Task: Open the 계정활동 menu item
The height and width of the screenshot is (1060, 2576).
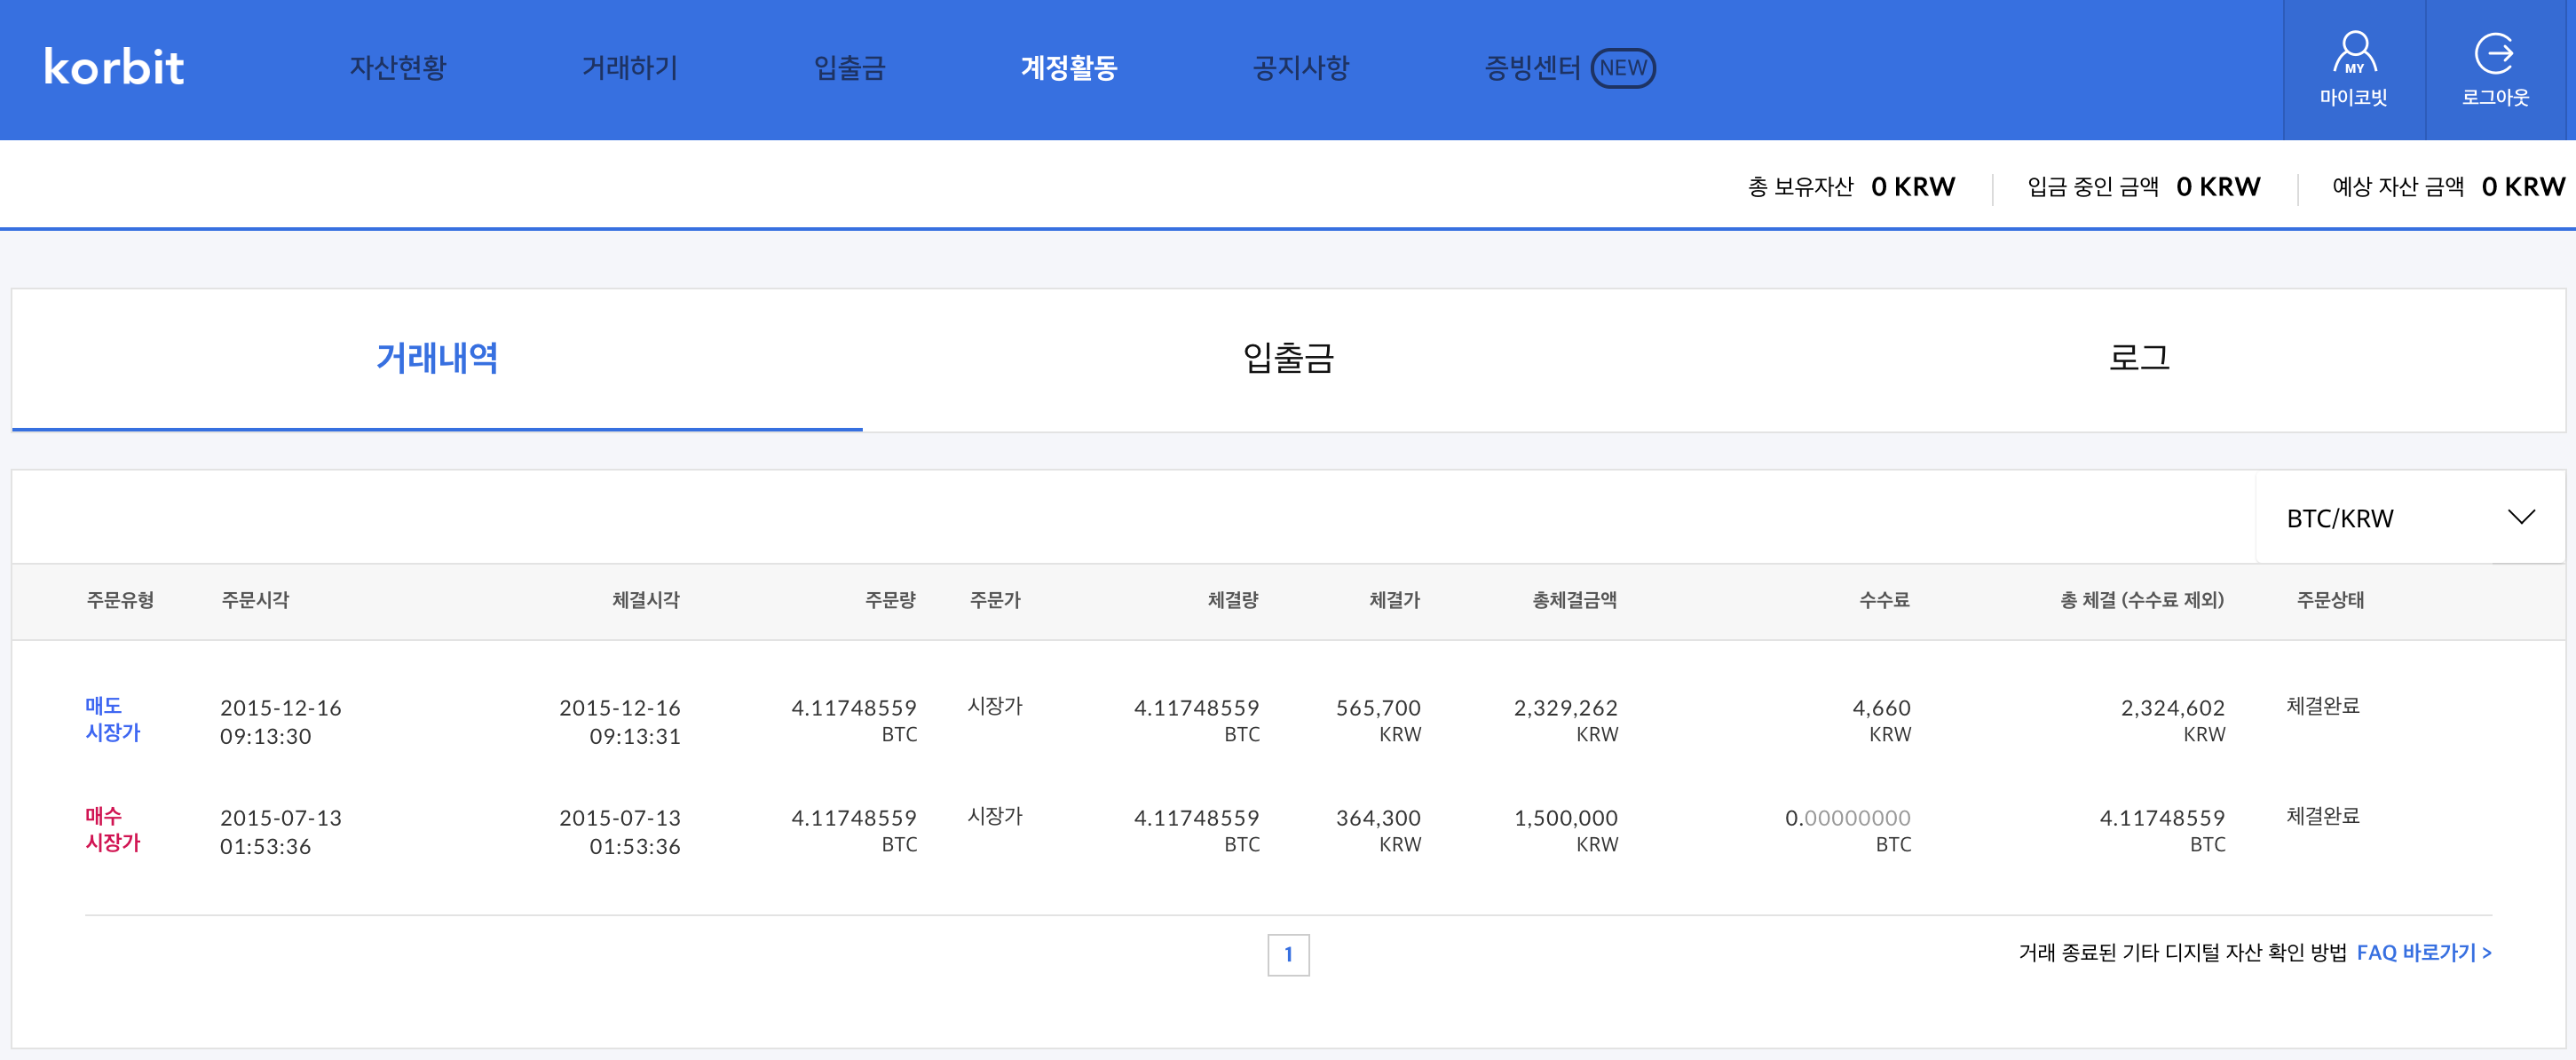Action: pyautogui.click(x=1068, y=68)
